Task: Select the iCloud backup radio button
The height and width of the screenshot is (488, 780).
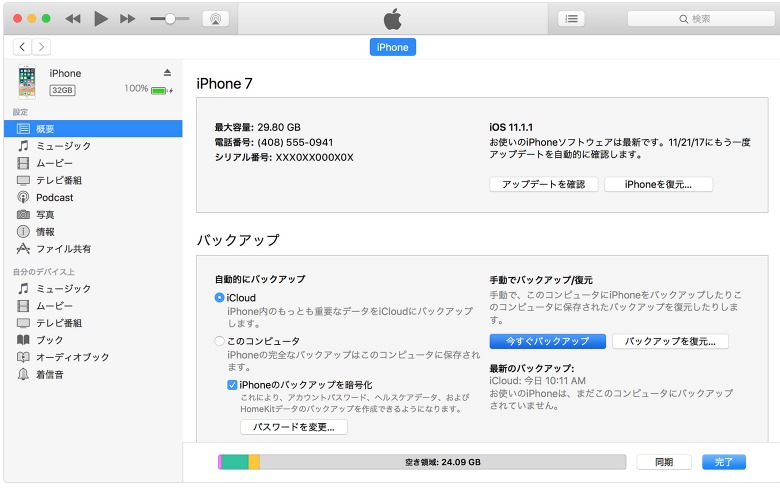Action: (220, 298)
